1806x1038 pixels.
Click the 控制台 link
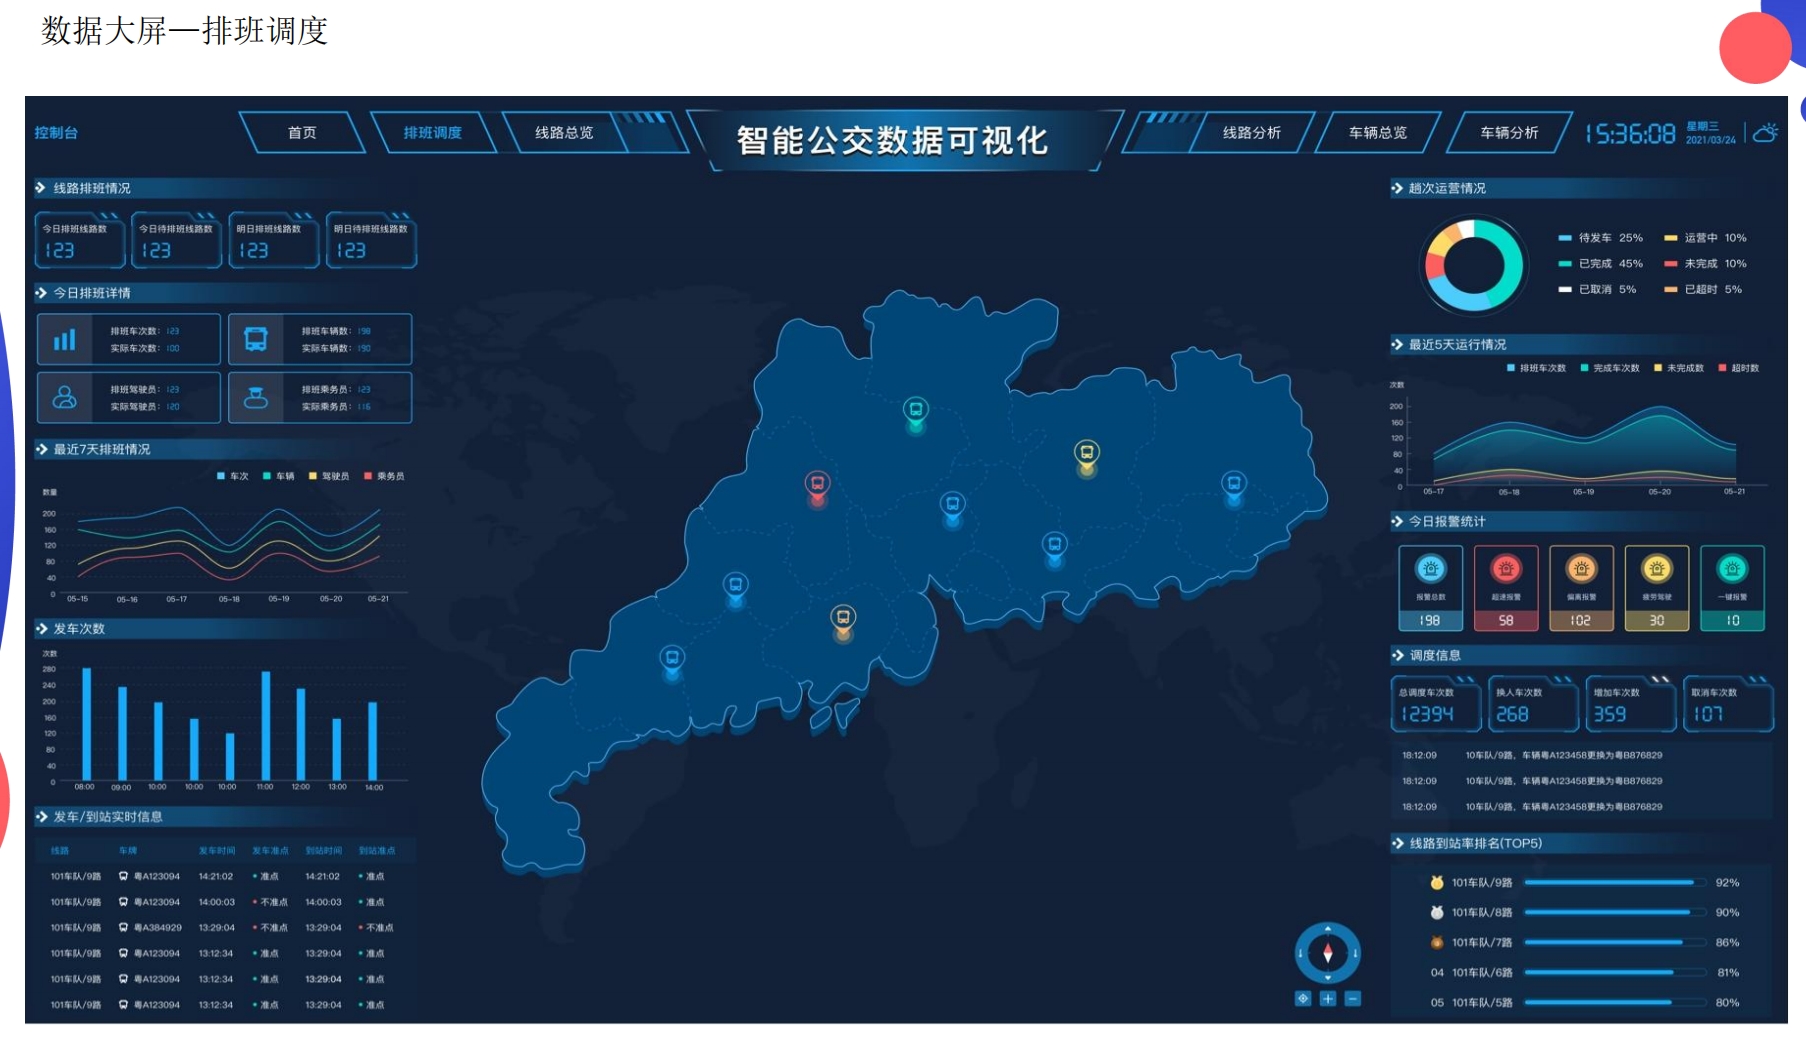click(56, 133)
